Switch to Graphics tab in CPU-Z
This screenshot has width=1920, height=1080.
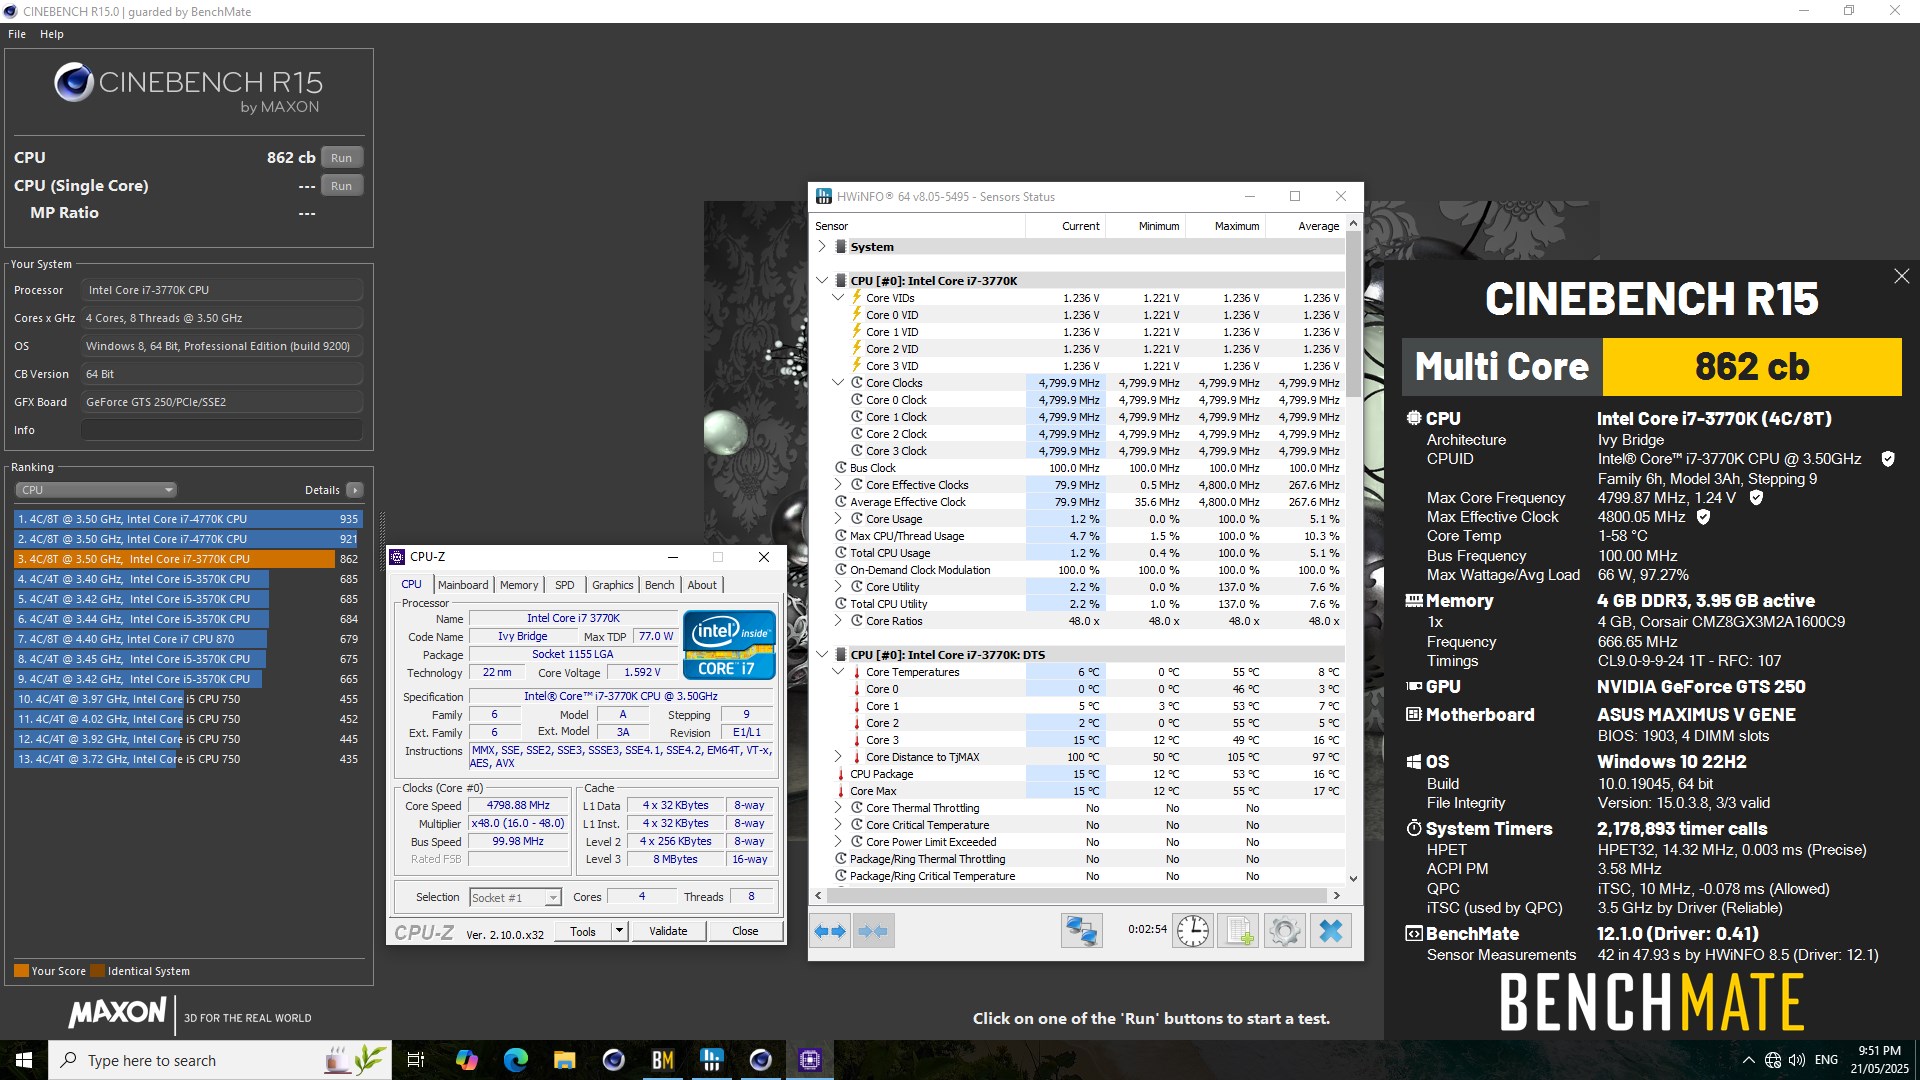[612, 585]
